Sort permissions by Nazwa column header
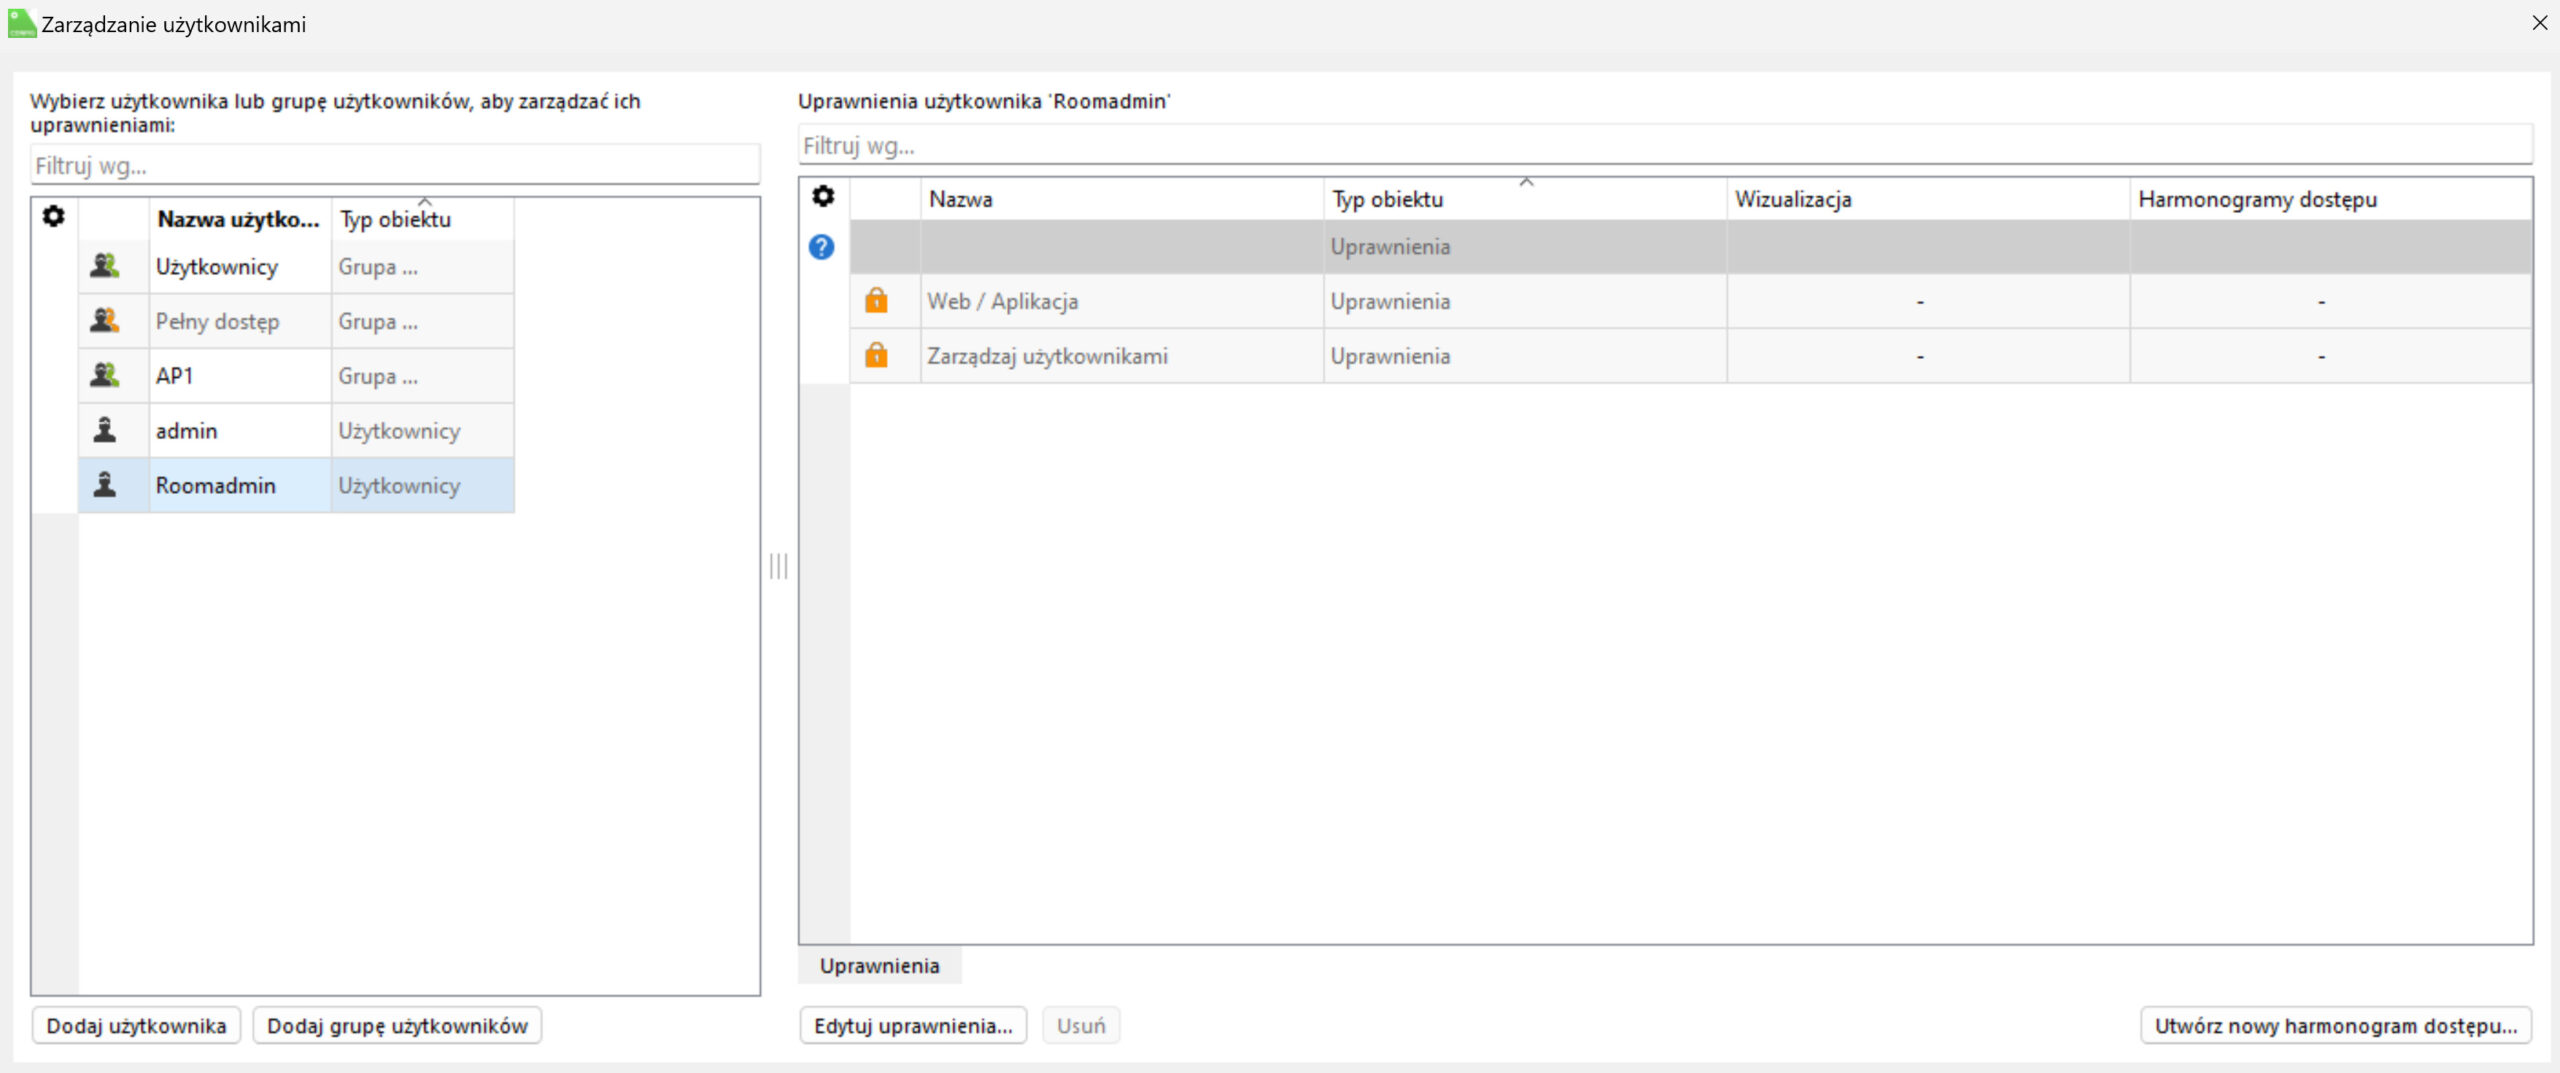Viewport: 2560px width, 1073px height. [x=960, y=199]
